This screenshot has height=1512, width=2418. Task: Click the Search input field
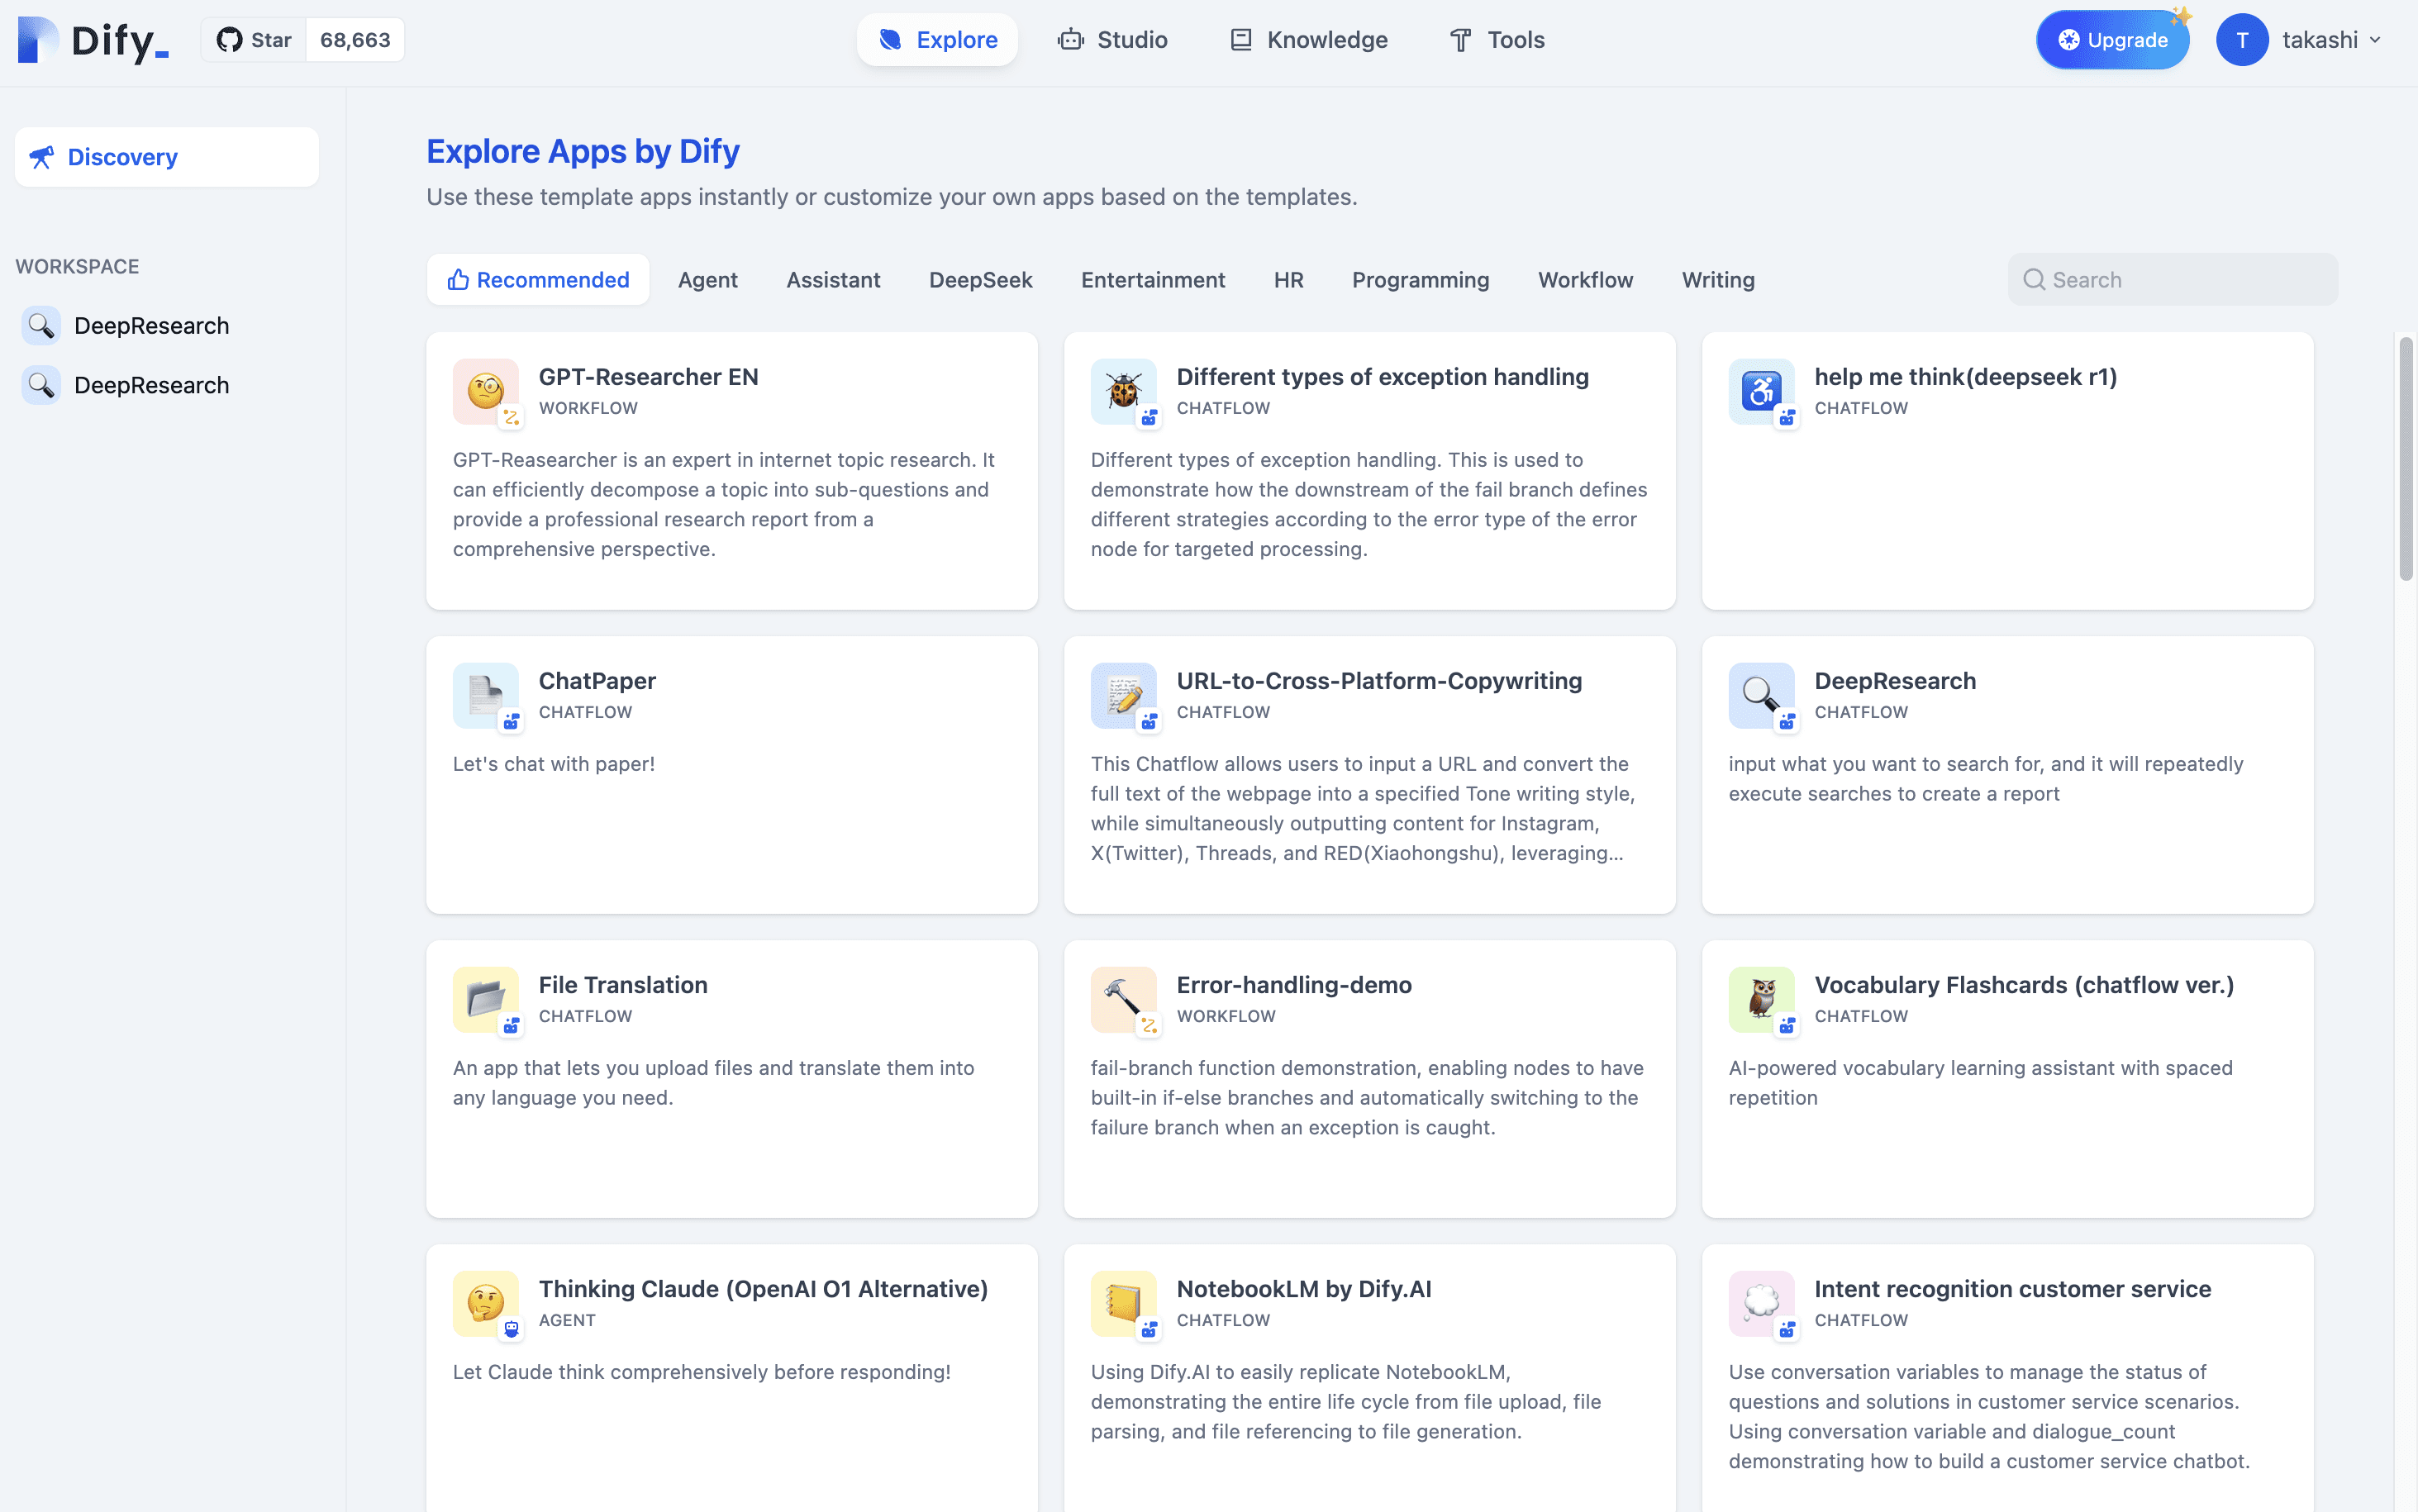point(2172,280)
